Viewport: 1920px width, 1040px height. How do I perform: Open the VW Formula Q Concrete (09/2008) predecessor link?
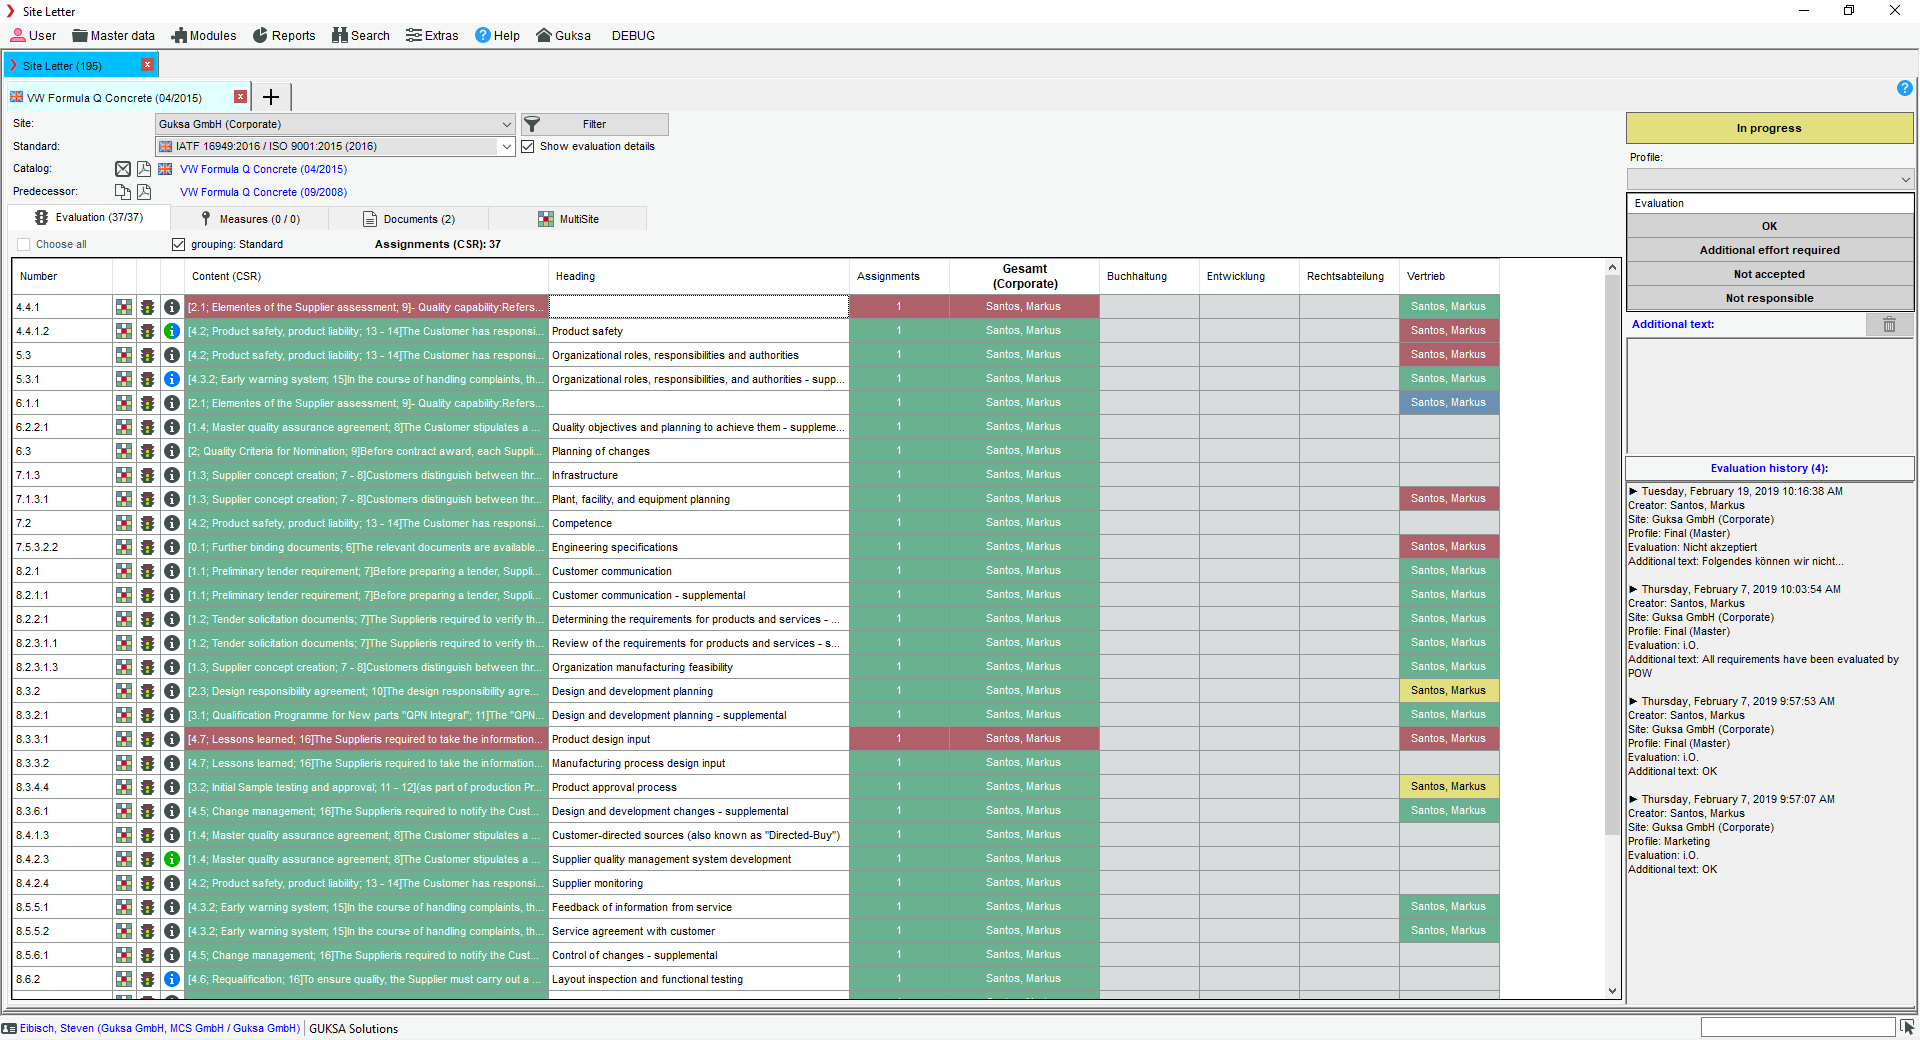(263, 192)
